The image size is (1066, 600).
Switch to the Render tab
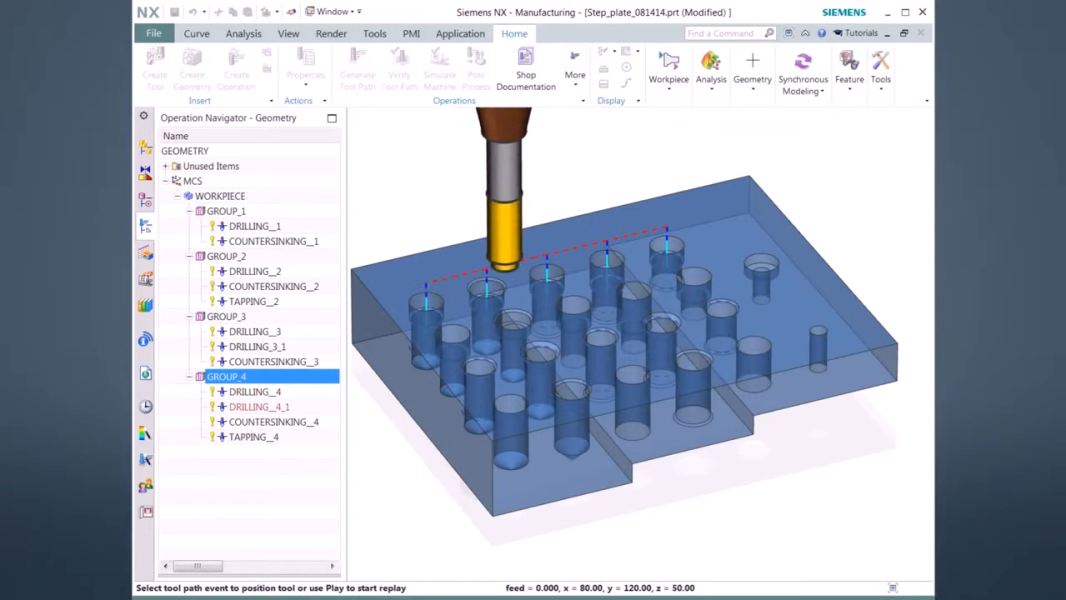(331, 33)
